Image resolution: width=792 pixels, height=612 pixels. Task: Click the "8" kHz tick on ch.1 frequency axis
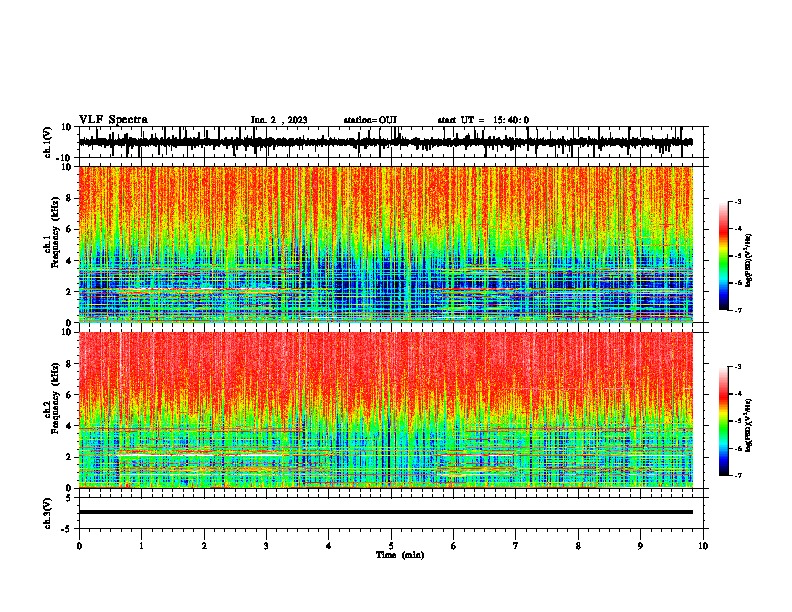(70, 198)
